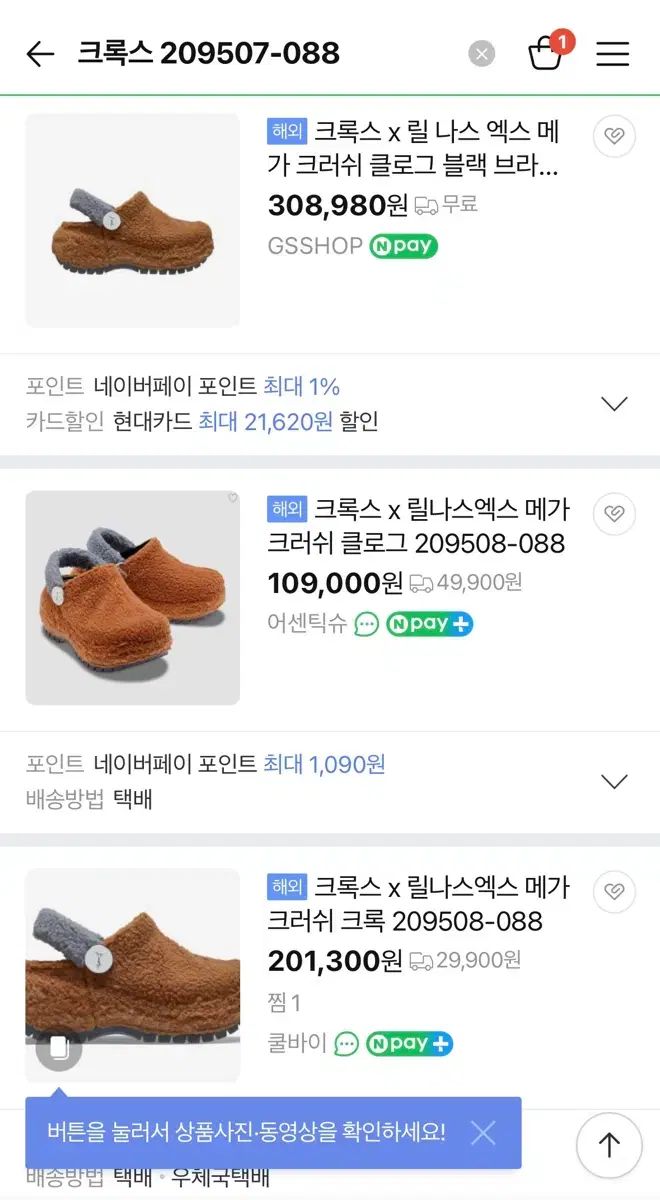The width and height of the screenshot is (660, 1200).
Task: Dismiss the blue photo-video tooltip
Action: [483, 1133]
